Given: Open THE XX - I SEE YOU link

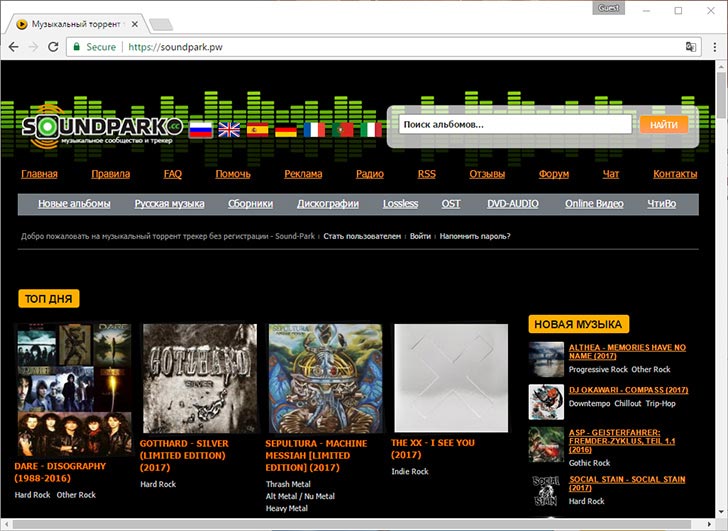Looking at the screenshot, I should pyautogui.click(x=433, y=449).
